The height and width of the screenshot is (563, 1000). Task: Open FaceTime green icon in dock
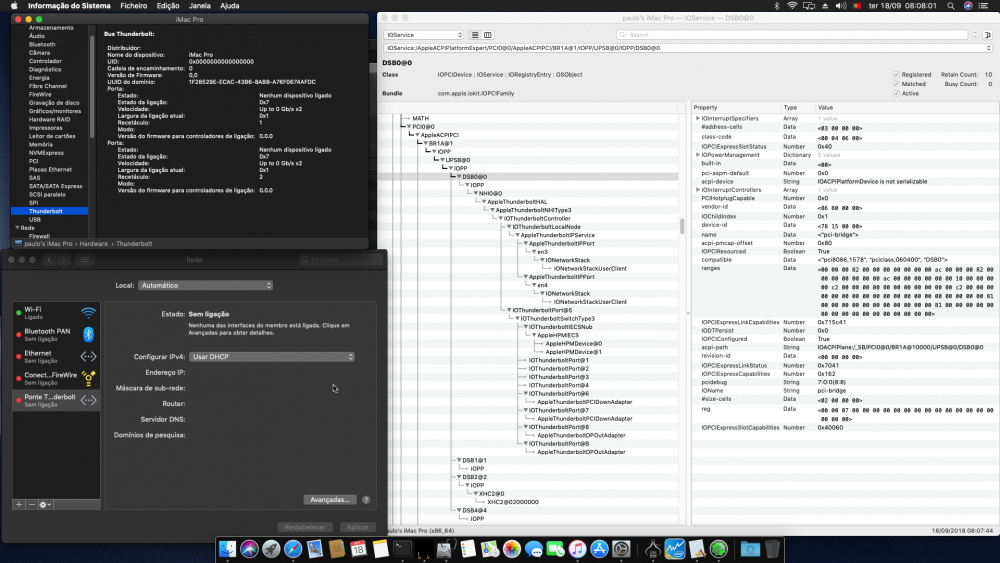click(555, 549)
